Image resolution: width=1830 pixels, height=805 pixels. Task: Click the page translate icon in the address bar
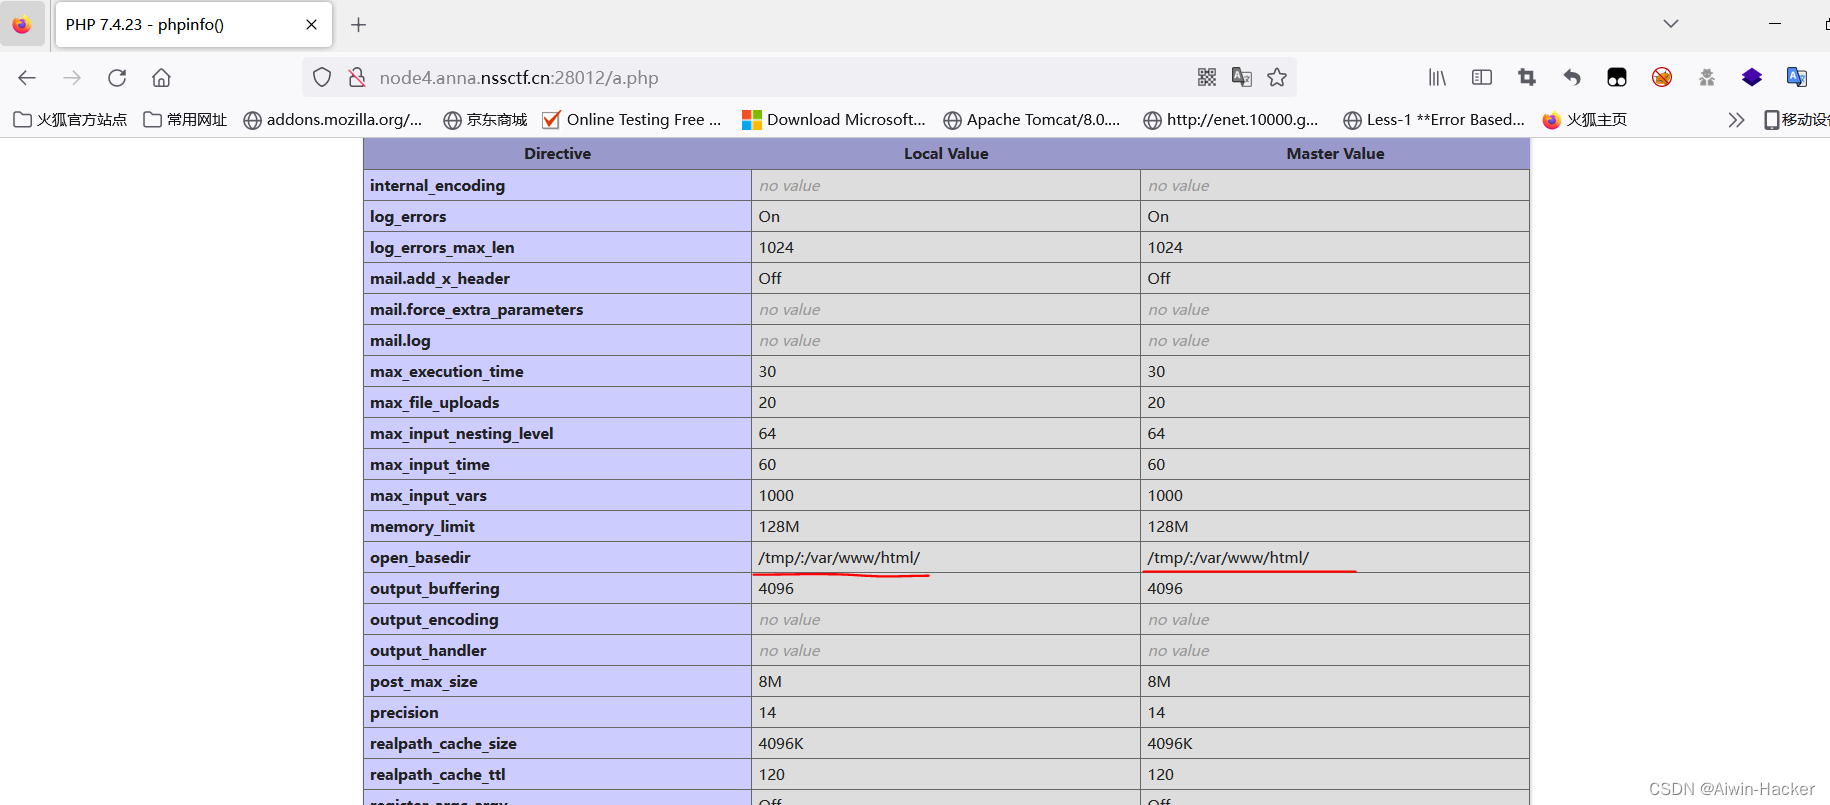(1242, 77)
